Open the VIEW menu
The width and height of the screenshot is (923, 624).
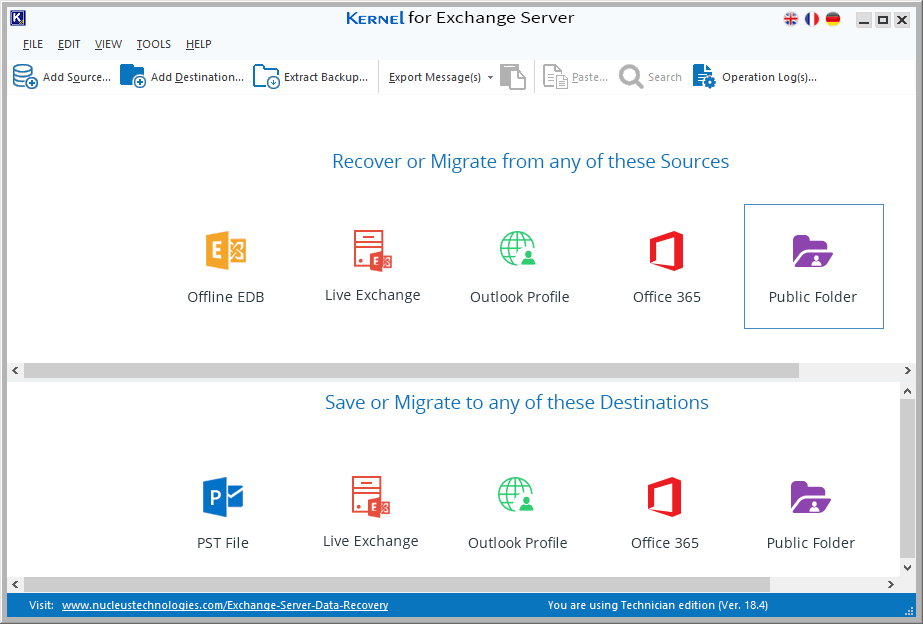108,44
